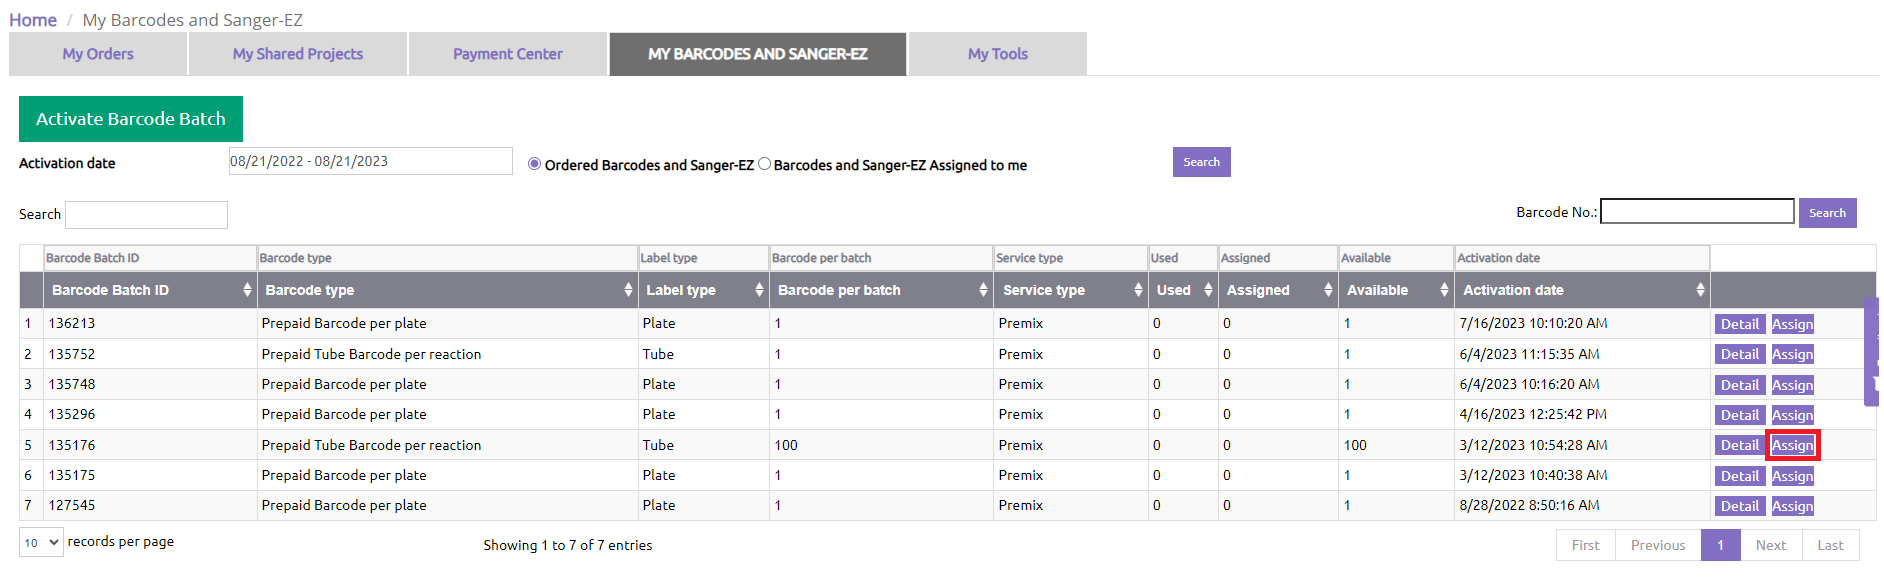Assign batch 135176 barcodes
The image size is (1884, 579).
(x=1792, y=445)
